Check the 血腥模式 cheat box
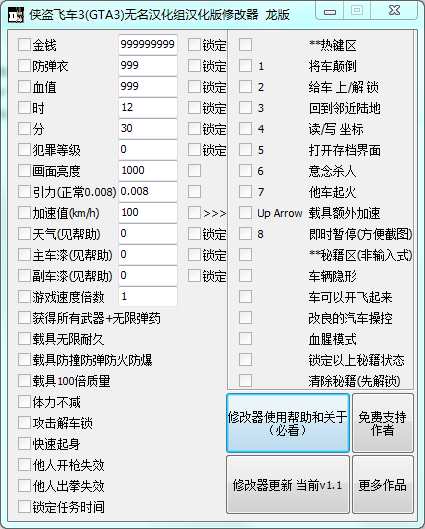Viewport: 425px width, 529px height. pos(245,339)
